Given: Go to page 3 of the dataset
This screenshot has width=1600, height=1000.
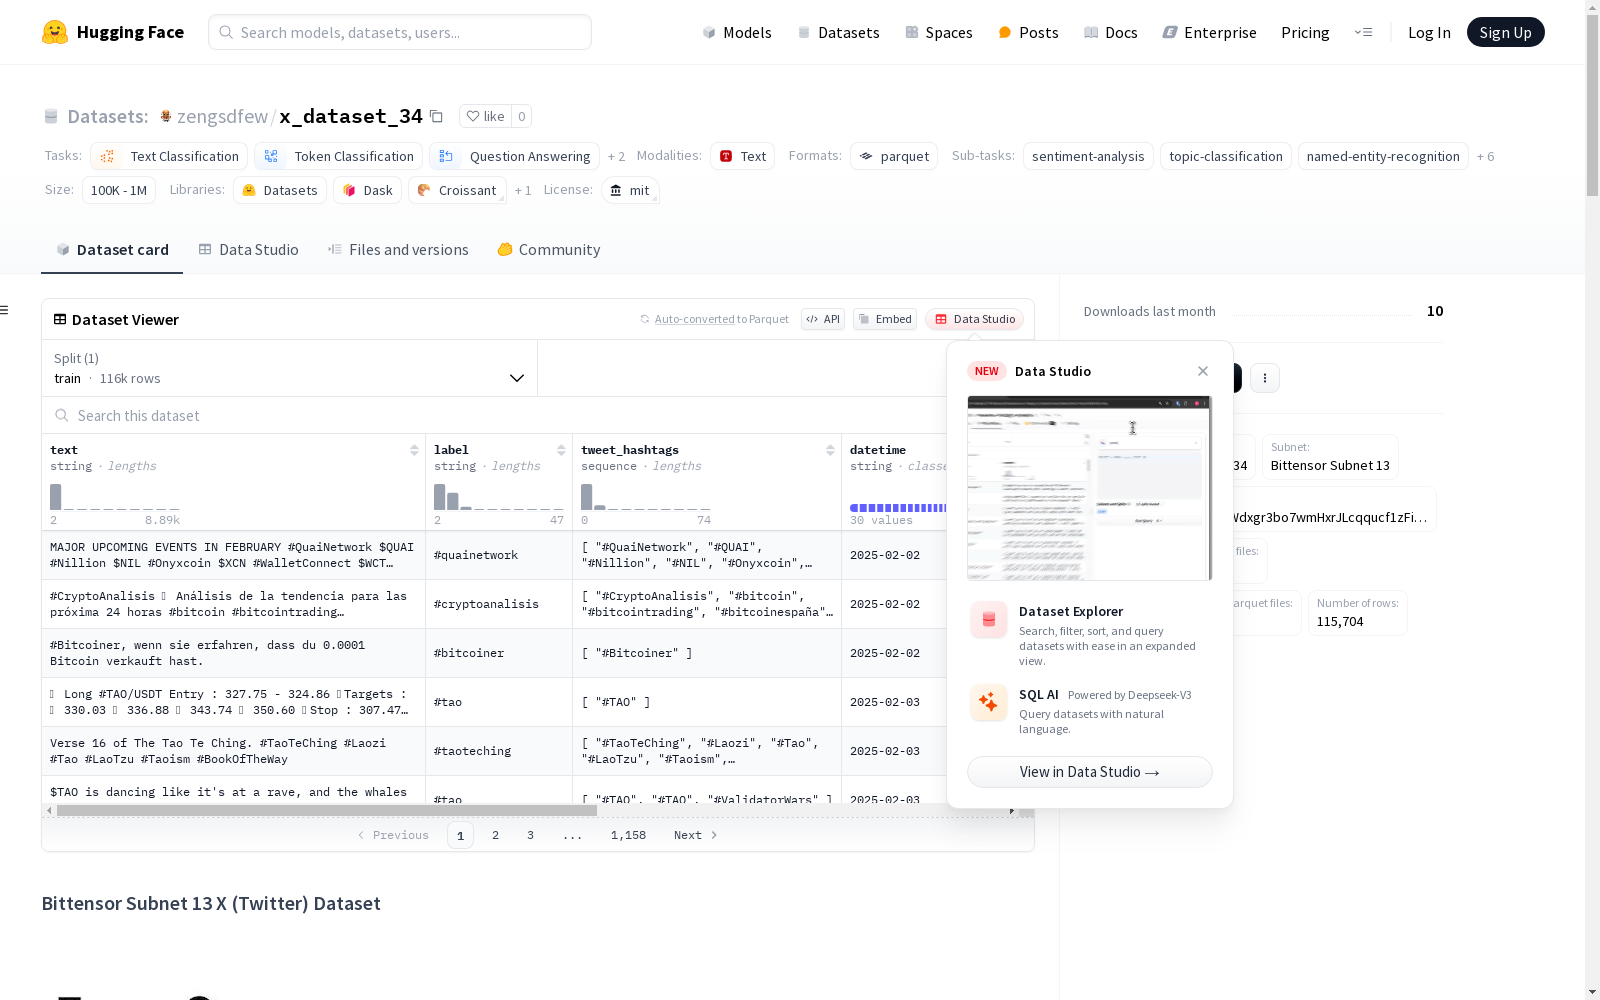Looking at the screenshot, I should (530, 835).
